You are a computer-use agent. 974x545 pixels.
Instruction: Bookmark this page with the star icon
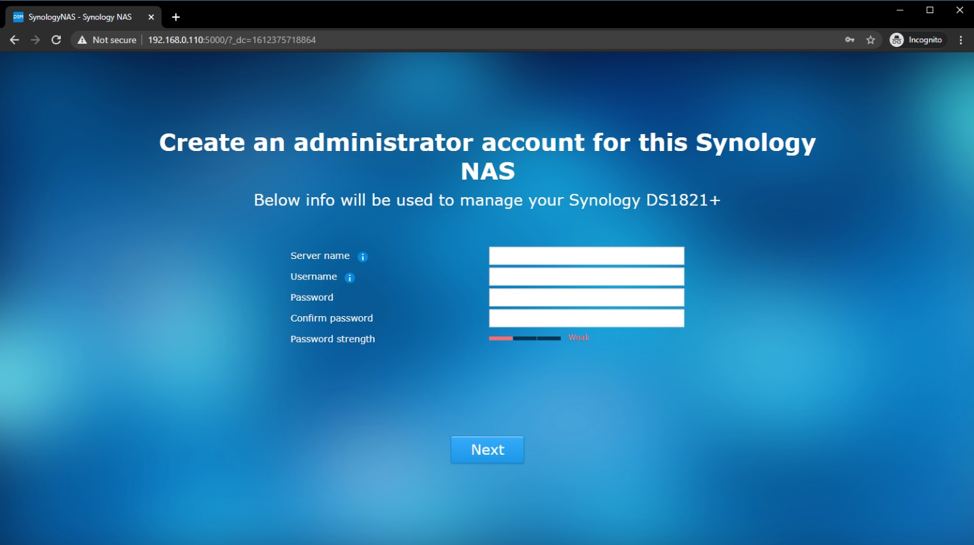(x=870, y=40)
